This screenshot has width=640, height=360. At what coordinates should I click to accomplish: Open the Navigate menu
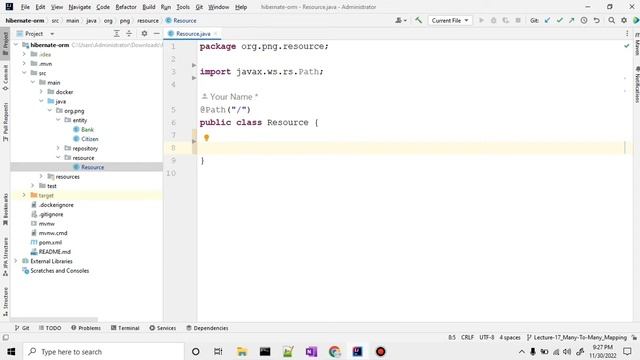(x=80, y=7)
